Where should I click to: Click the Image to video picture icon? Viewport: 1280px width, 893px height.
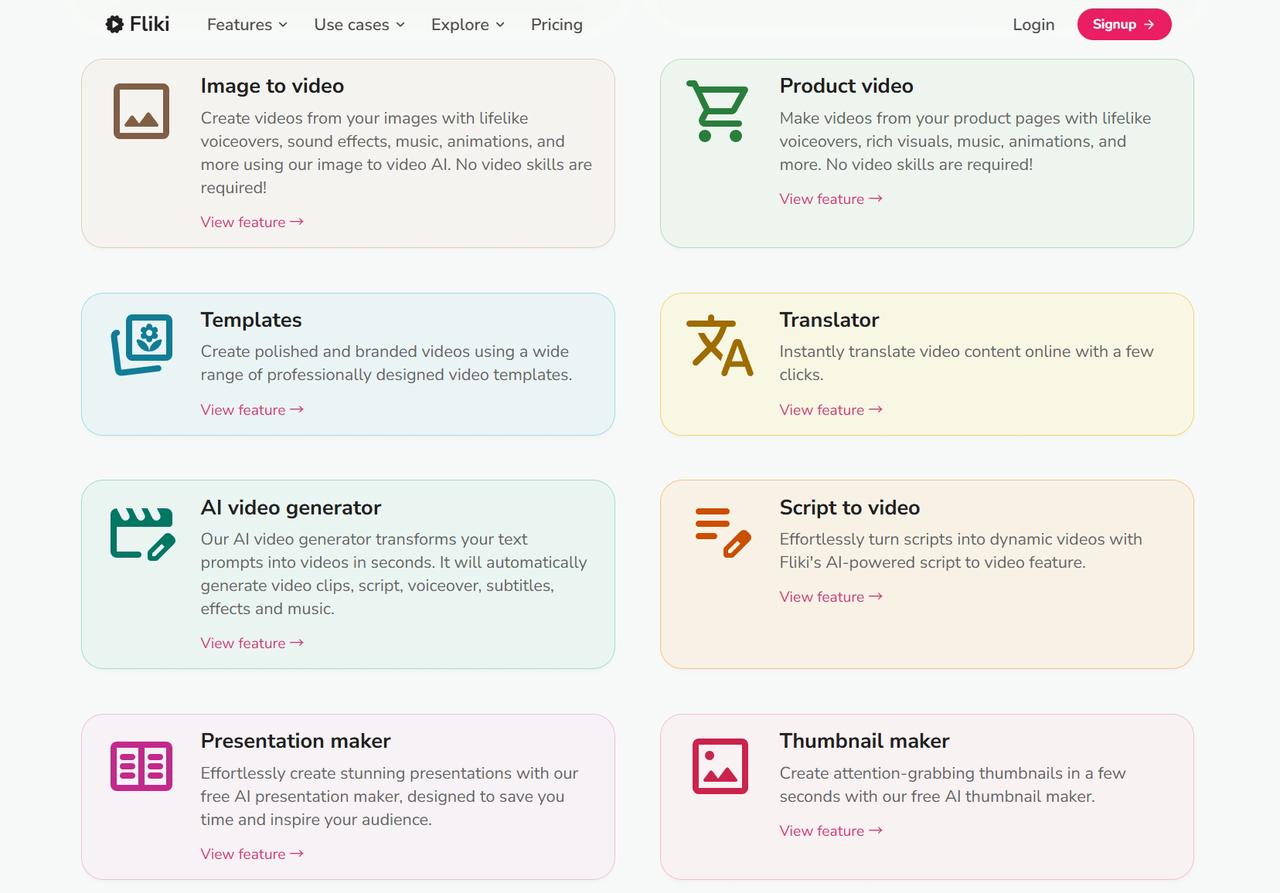point(141,111)
